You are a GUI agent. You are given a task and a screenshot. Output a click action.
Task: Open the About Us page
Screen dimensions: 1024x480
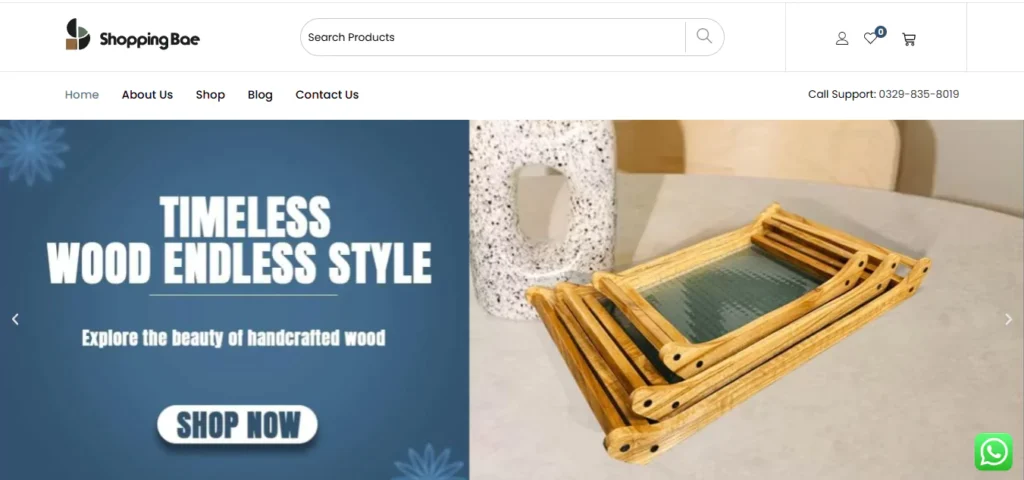pos(147,95)
